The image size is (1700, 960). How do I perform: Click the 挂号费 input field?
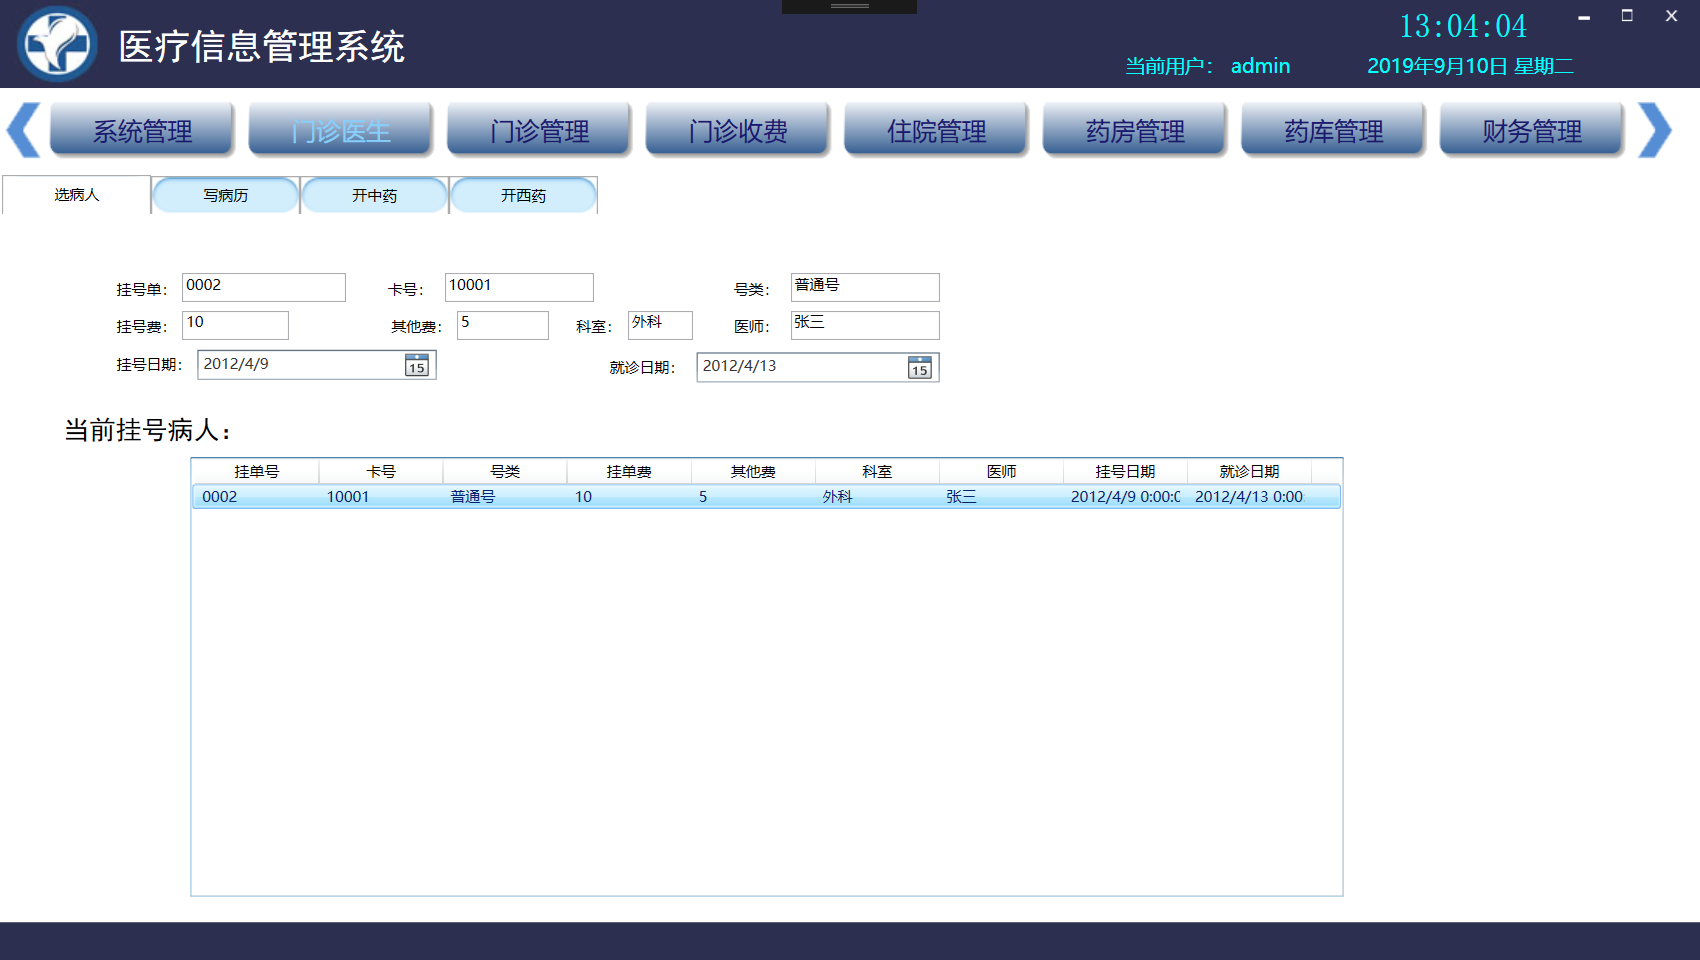[x=236, y=325]
